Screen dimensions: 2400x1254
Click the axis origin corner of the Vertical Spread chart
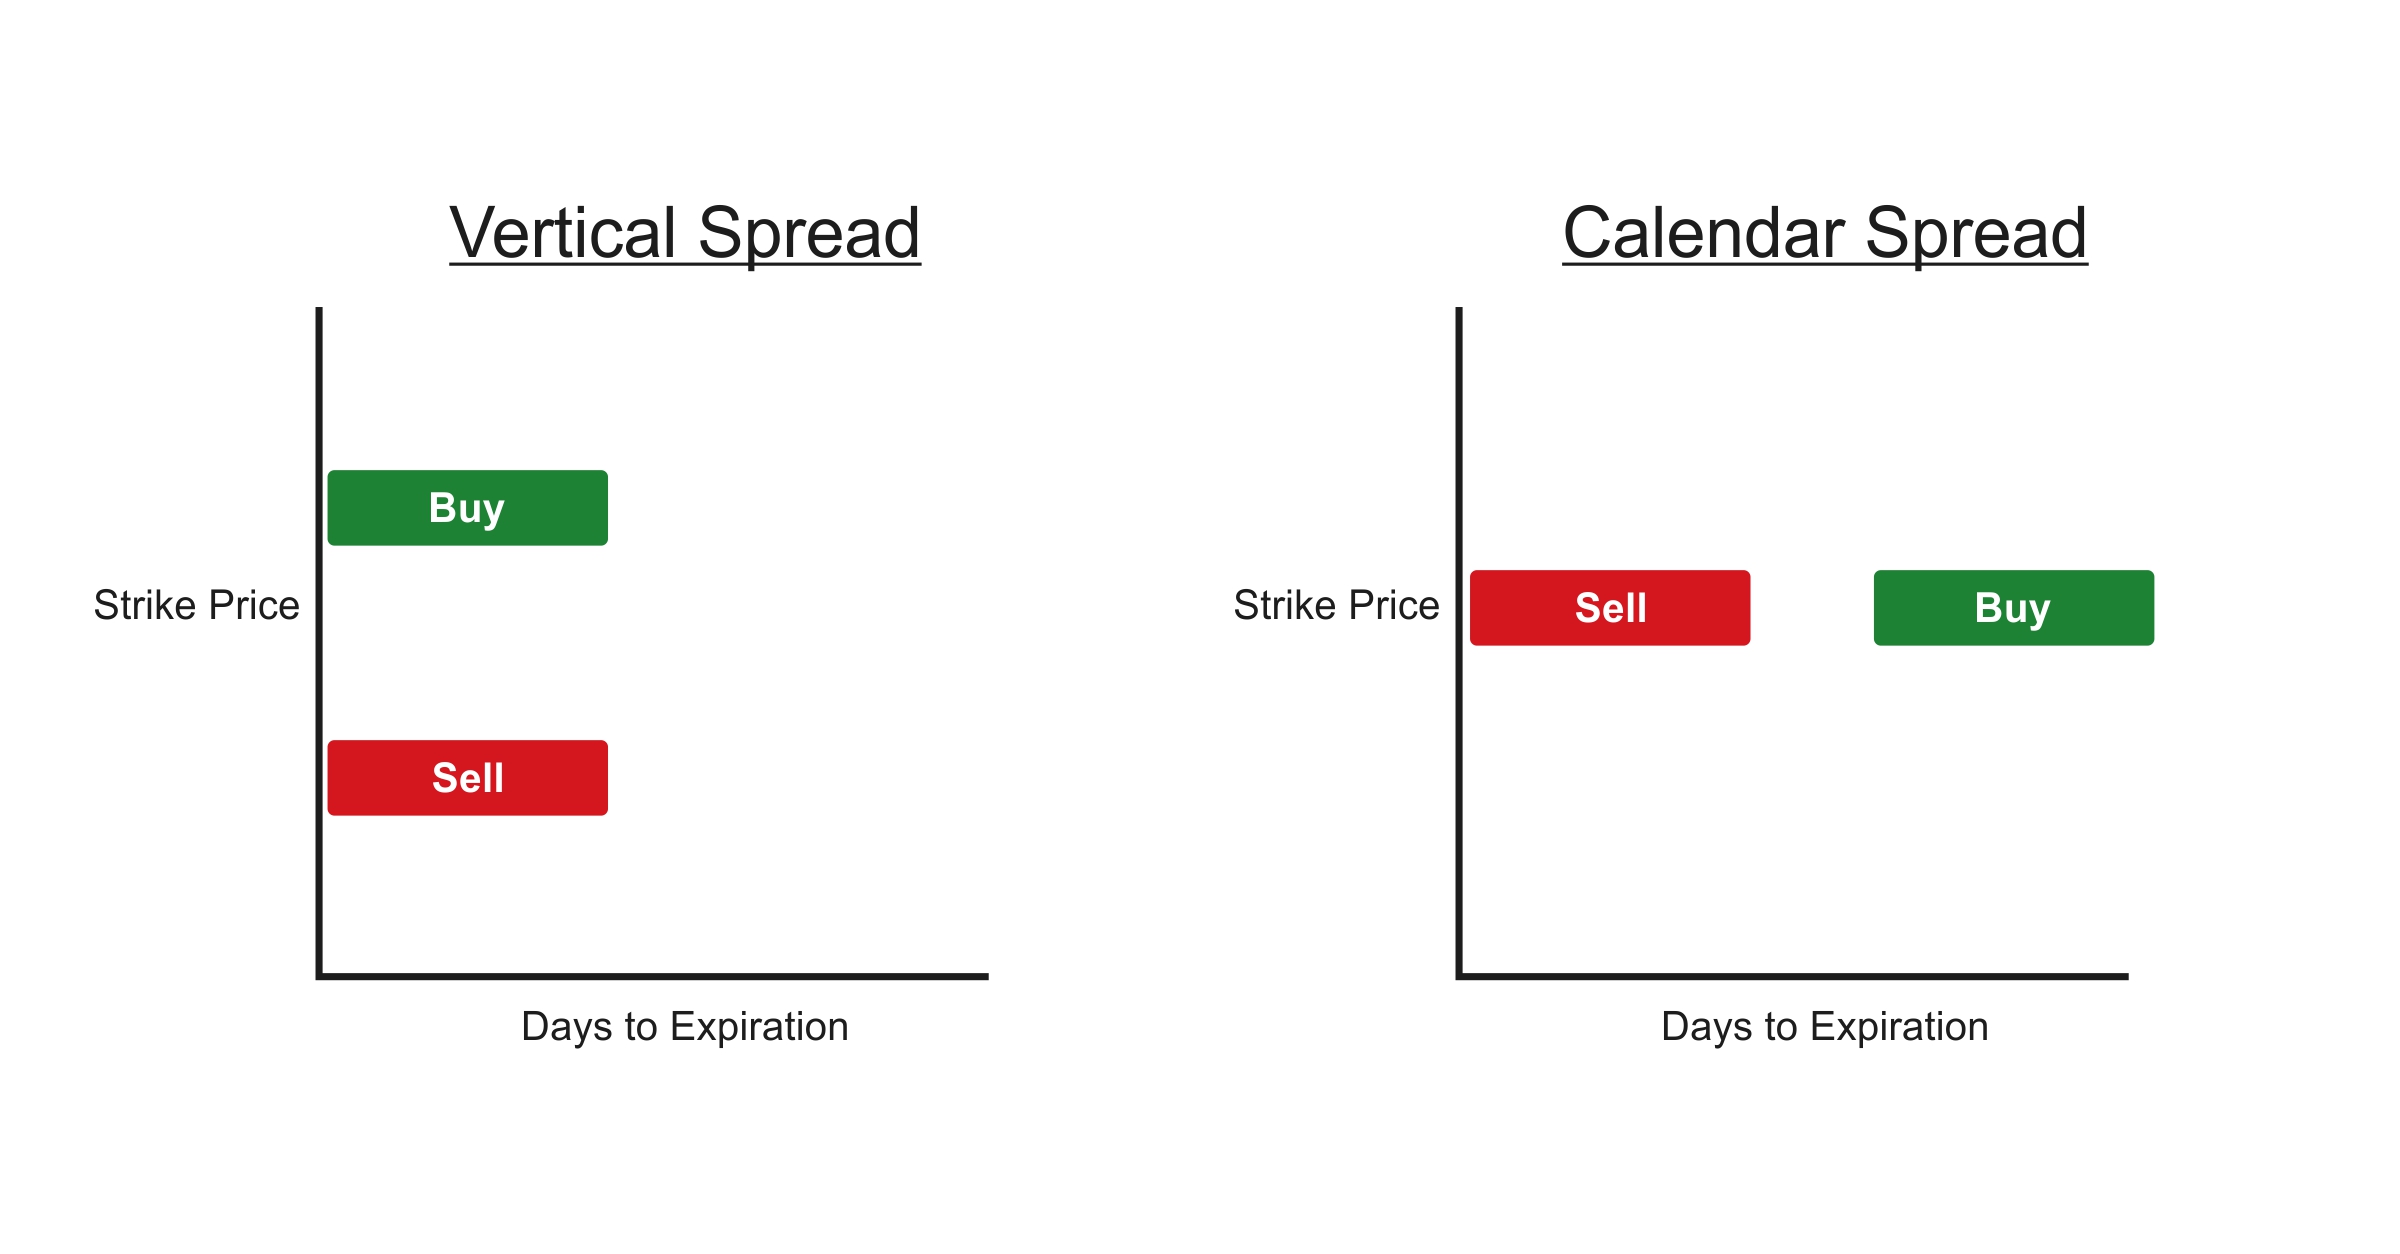[320, 975]
